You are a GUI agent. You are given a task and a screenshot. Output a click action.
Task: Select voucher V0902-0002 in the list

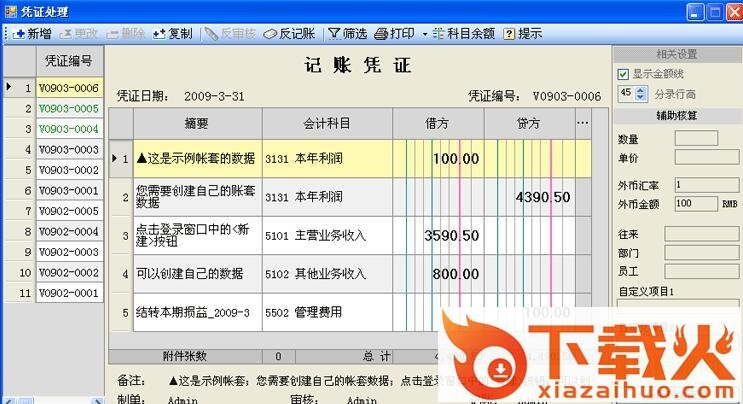[69, 273]
